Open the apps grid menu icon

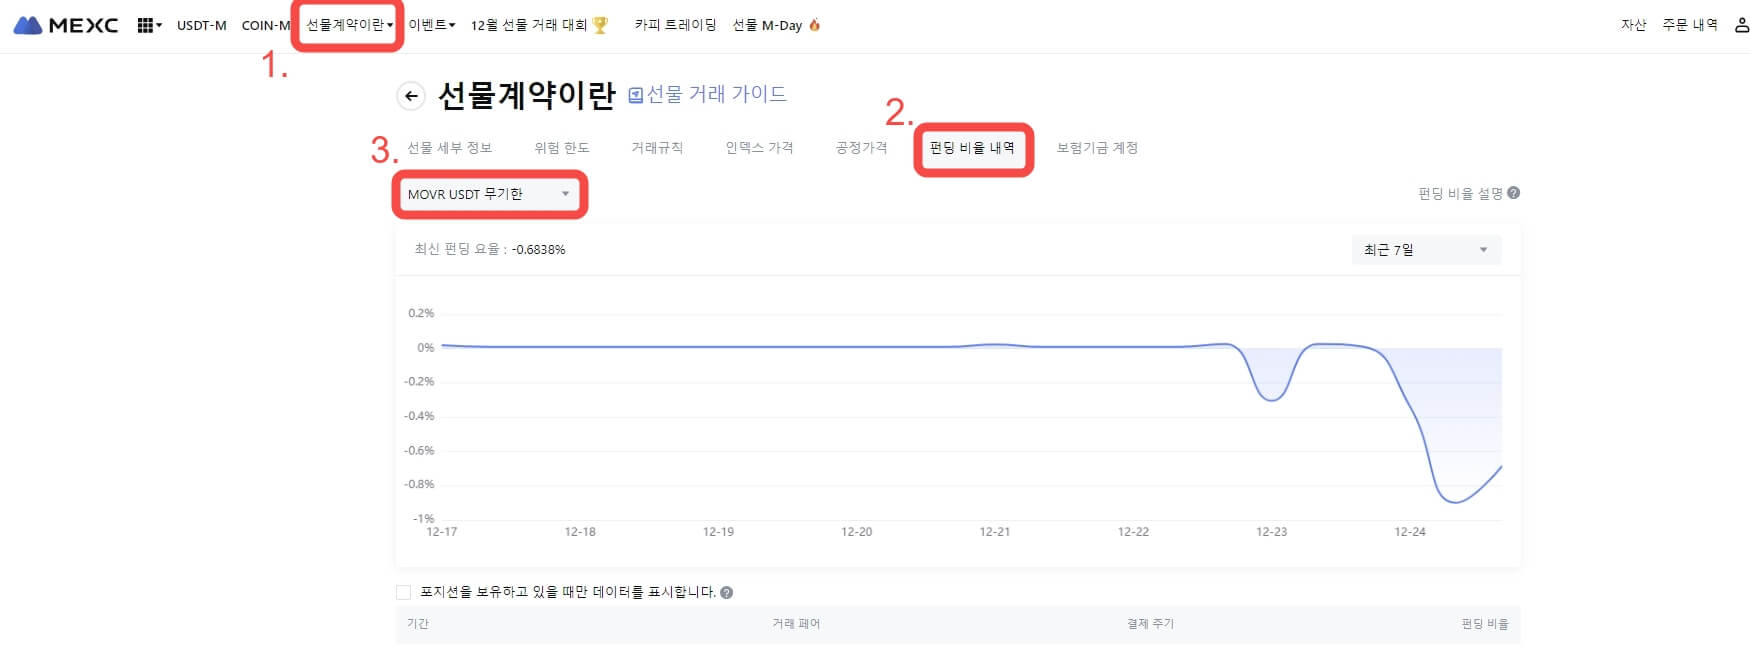(x=146, y=25)
